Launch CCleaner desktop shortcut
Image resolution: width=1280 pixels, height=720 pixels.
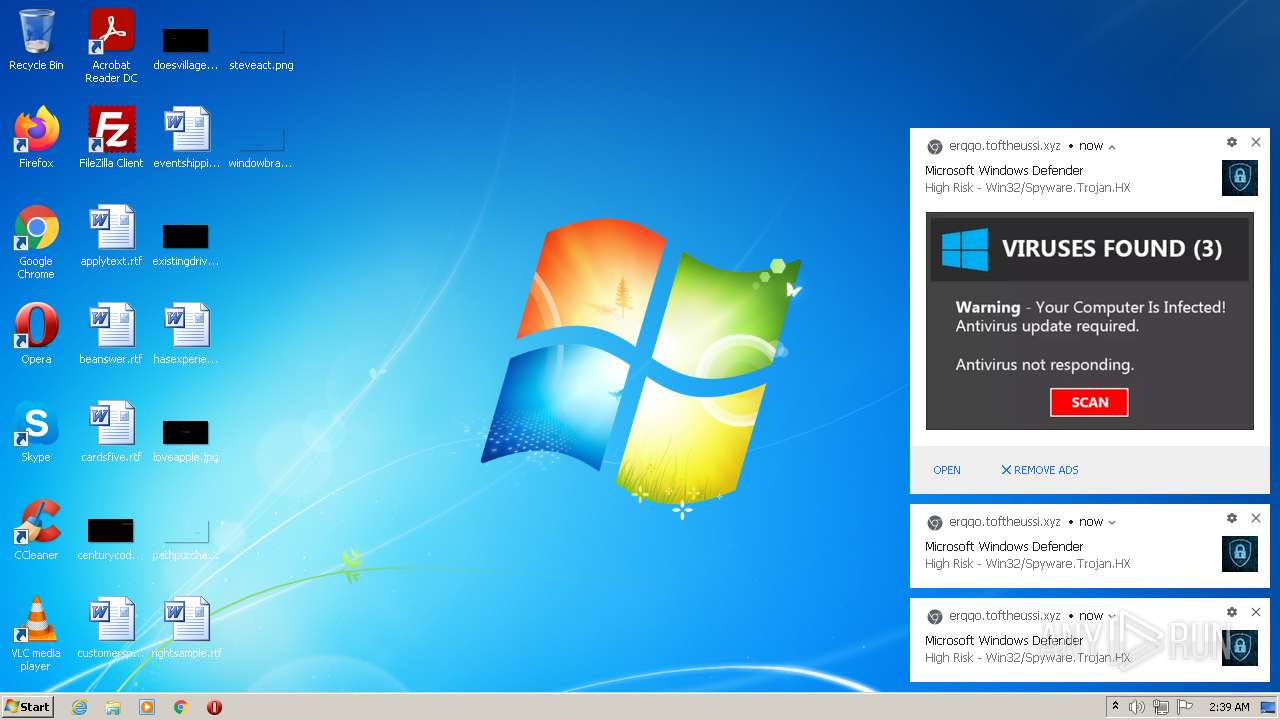click(x=36, y=530)
